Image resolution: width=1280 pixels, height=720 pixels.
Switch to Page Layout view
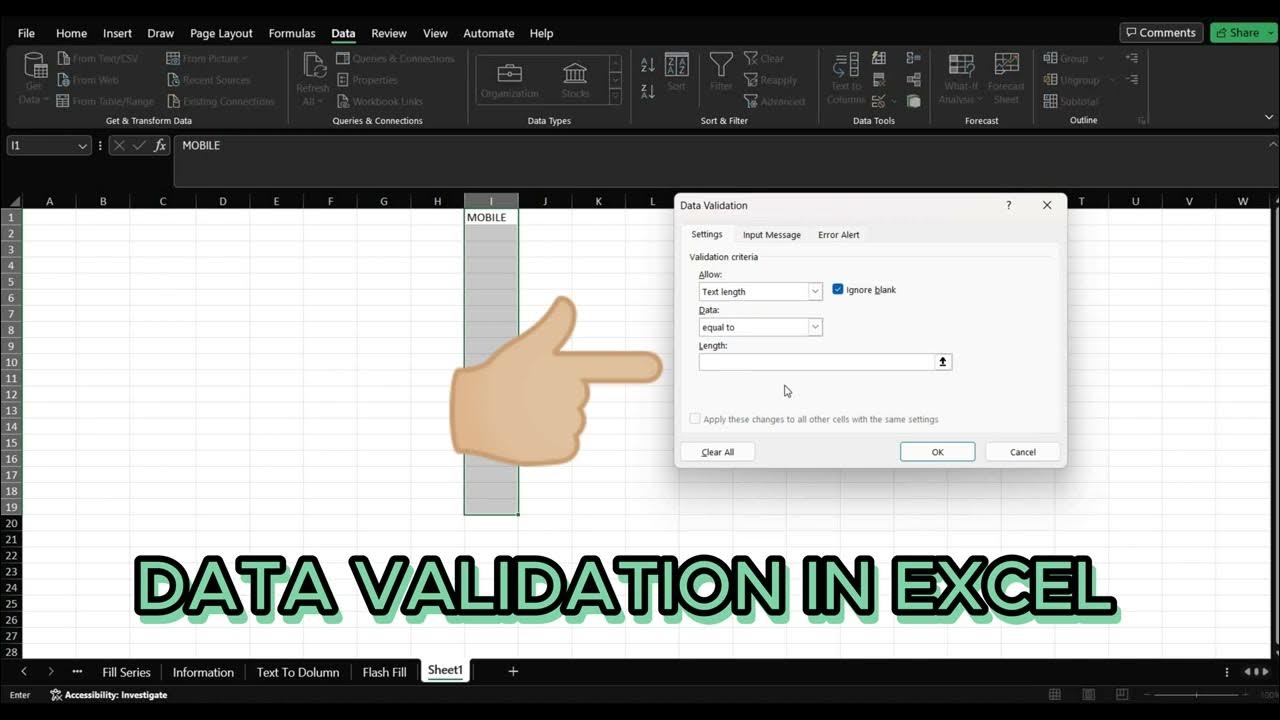(x=1088, y=695)
